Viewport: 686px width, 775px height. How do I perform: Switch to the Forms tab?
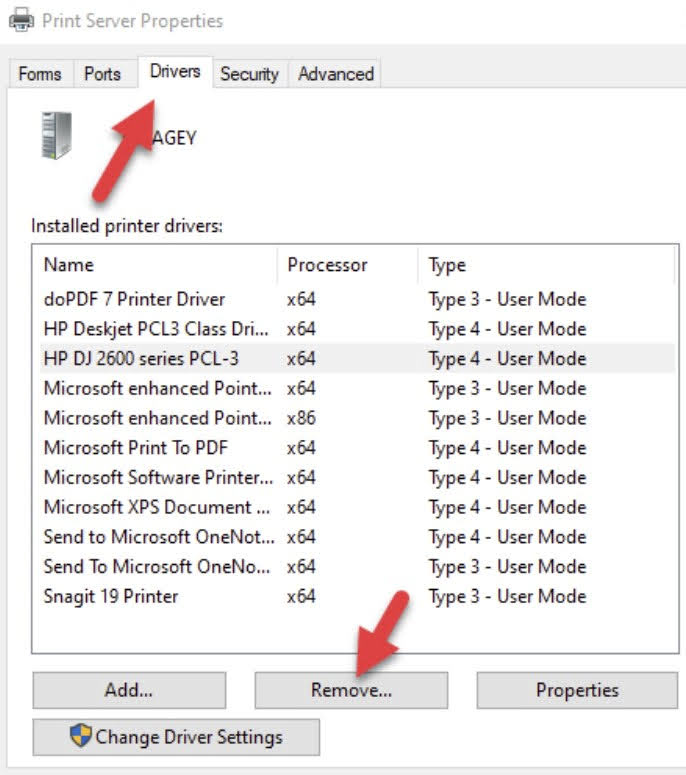(x=40, y=74)
